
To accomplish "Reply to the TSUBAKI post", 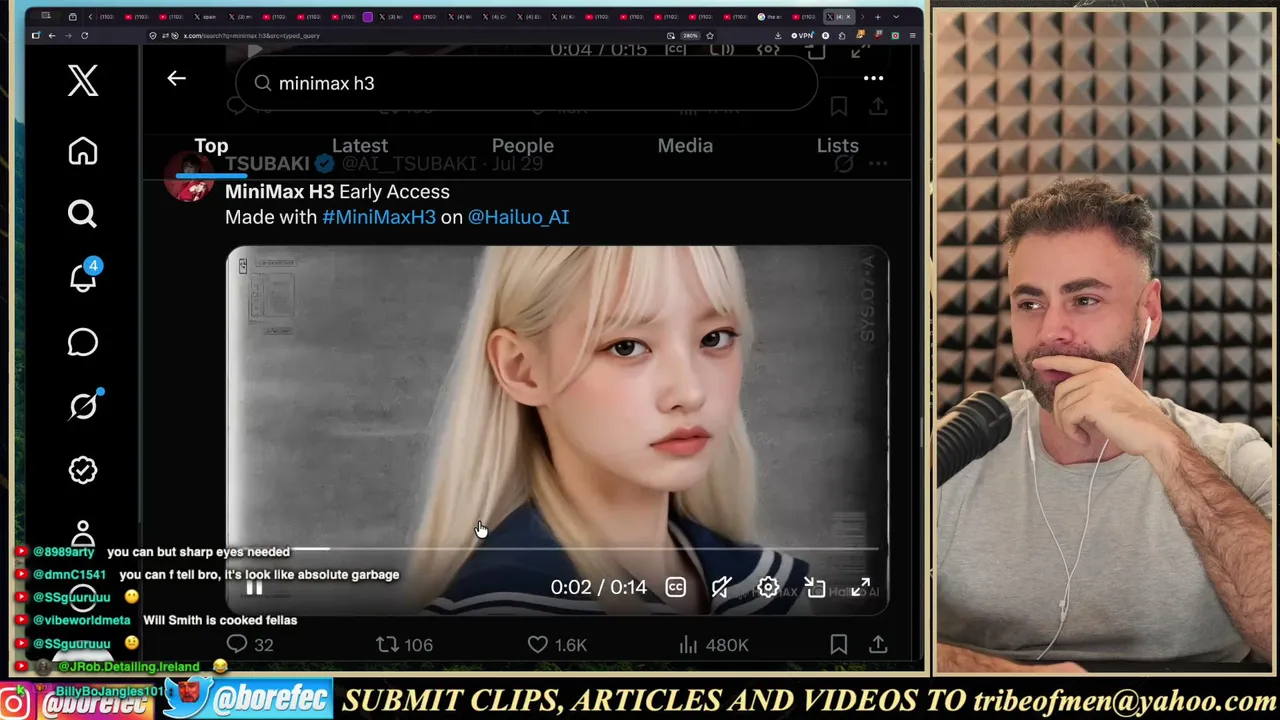I will pos(250,645).
